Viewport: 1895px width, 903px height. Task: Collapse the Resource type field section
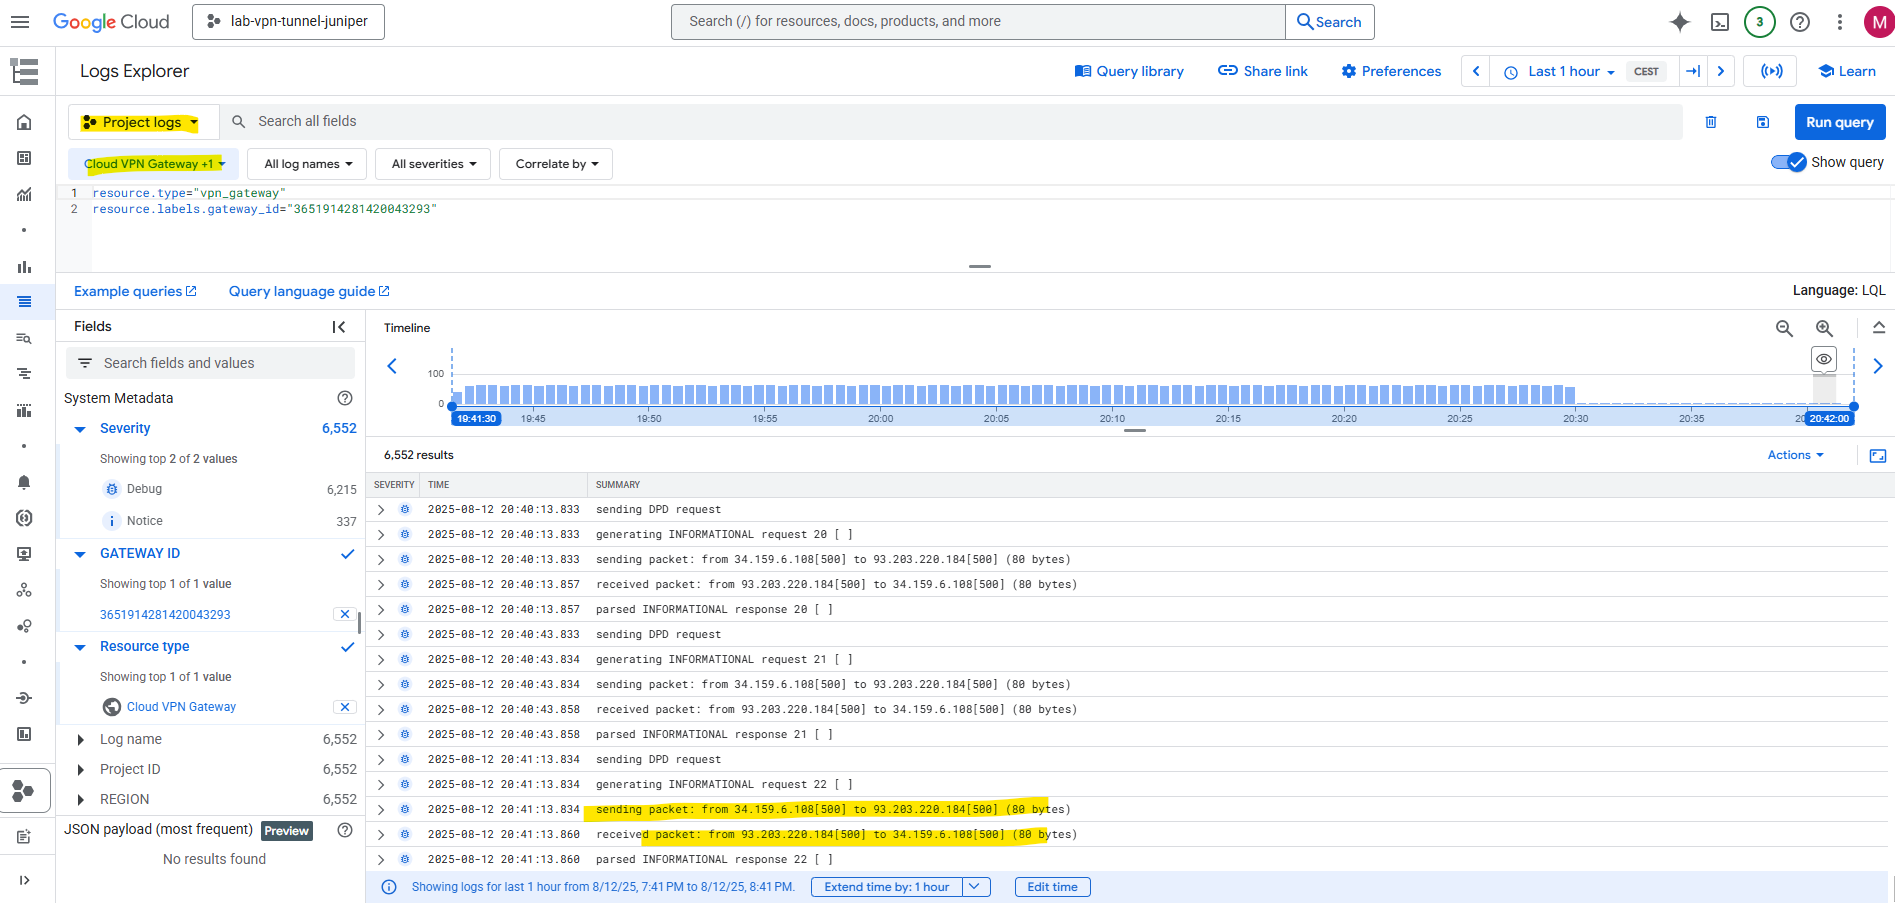click(81, 647)
